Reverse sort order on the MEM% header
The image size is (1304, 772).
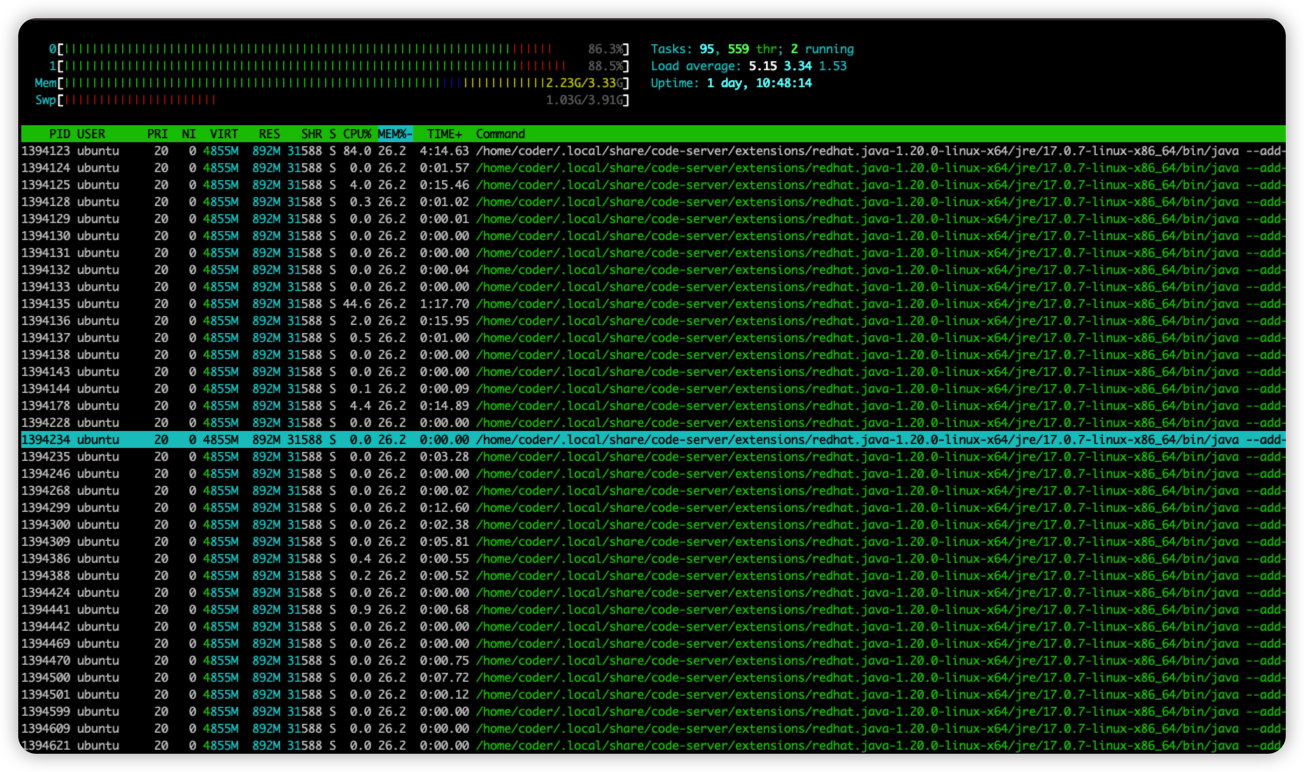pyautogui.click(x=395, y=134)
